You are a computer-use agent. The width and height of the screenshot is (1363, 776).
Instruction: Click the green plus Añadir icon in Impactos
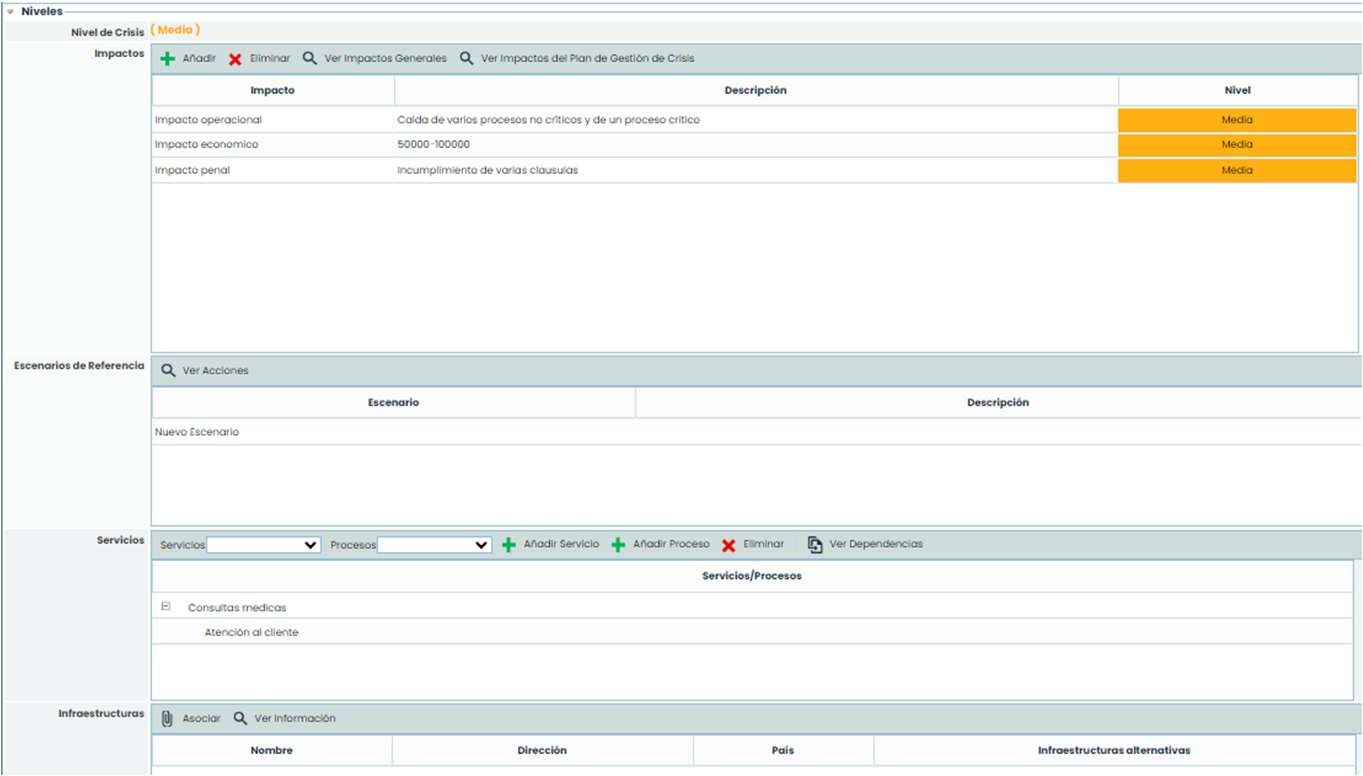tap(168, 59)
